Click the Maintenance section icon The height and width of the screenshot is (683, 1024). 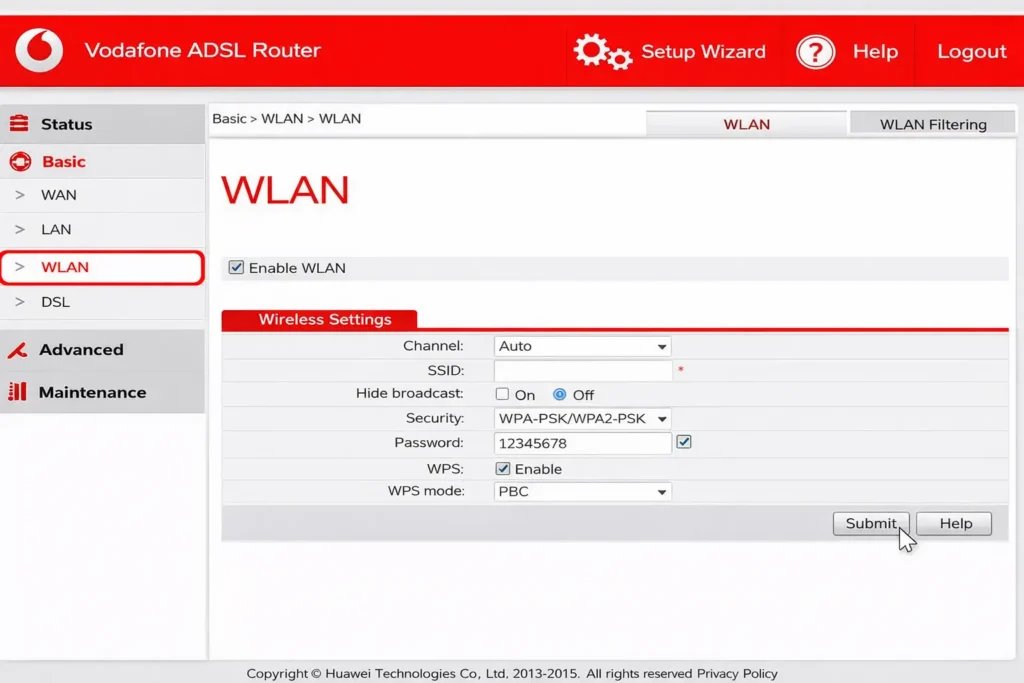[x=17, y=392]
